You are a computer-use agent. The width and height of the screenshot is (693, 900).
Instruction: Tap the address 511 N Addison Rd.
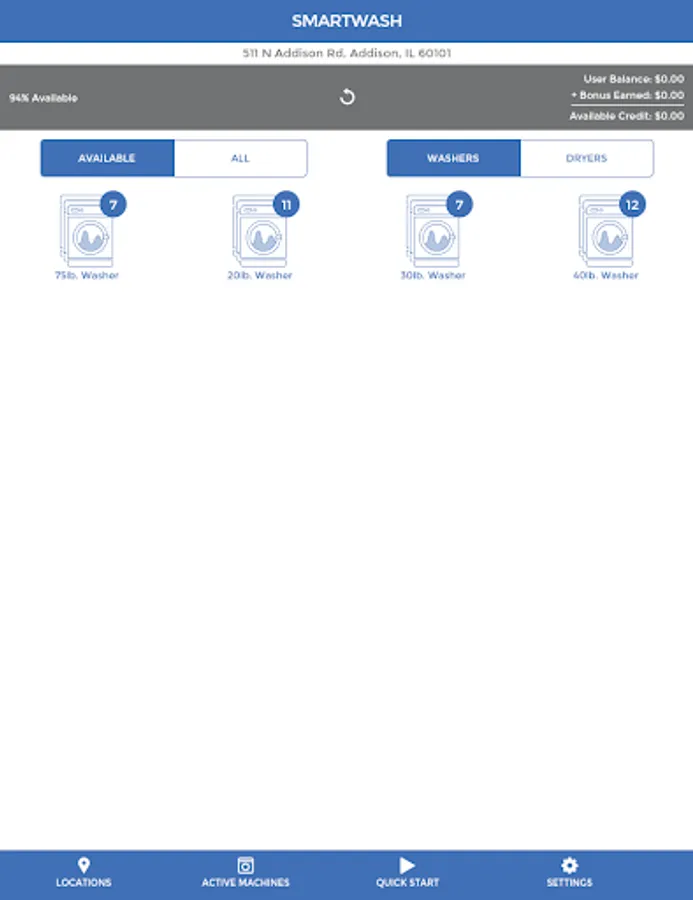click(347, 53)
